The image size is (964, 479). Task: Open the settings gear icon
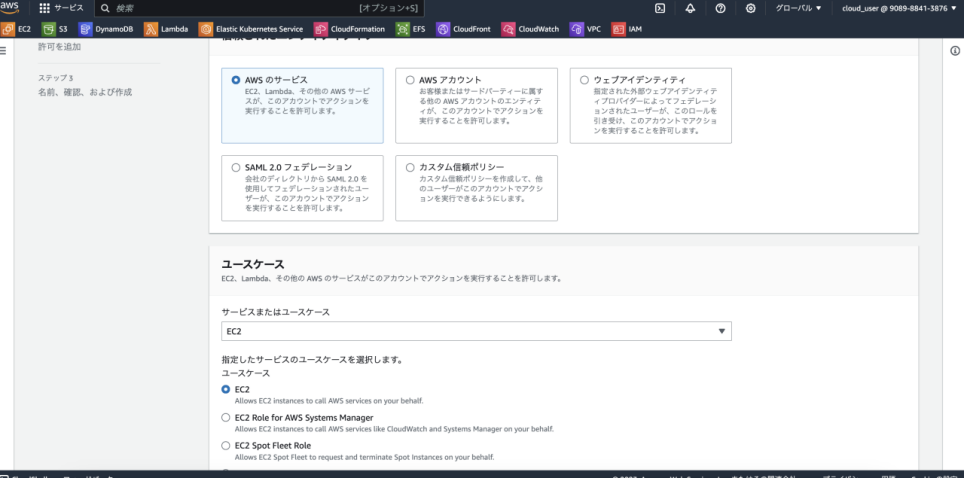(x=751, y=8)
